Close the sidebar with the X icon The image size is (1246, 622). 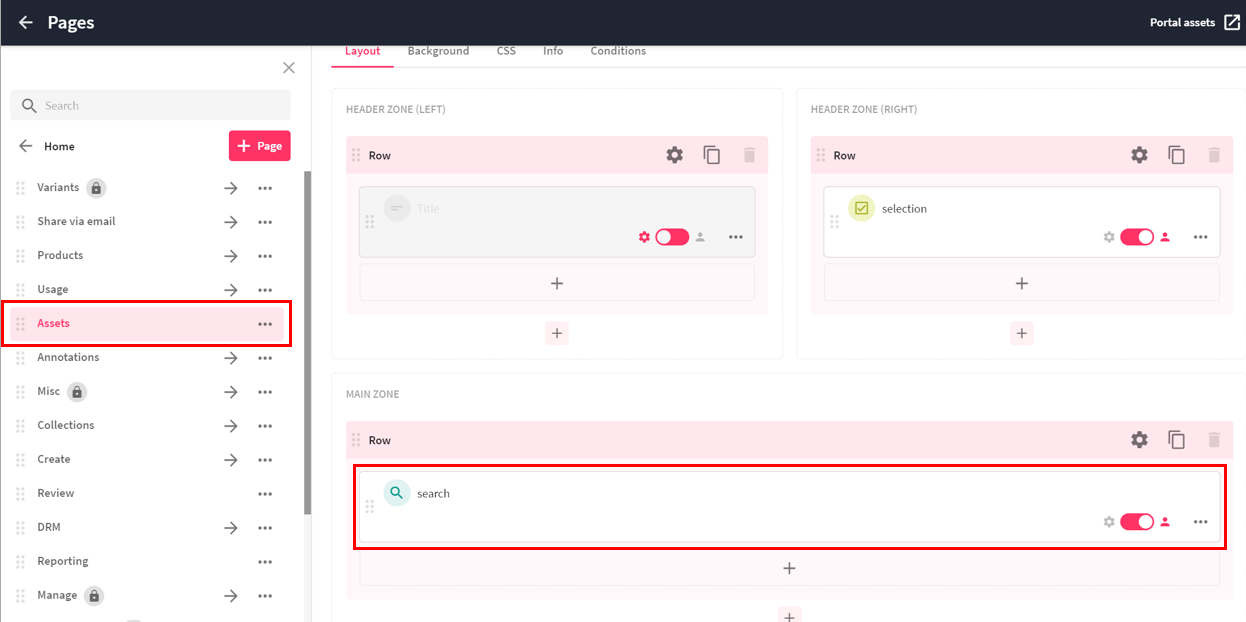pyautogui.click(x=289, y=68)
